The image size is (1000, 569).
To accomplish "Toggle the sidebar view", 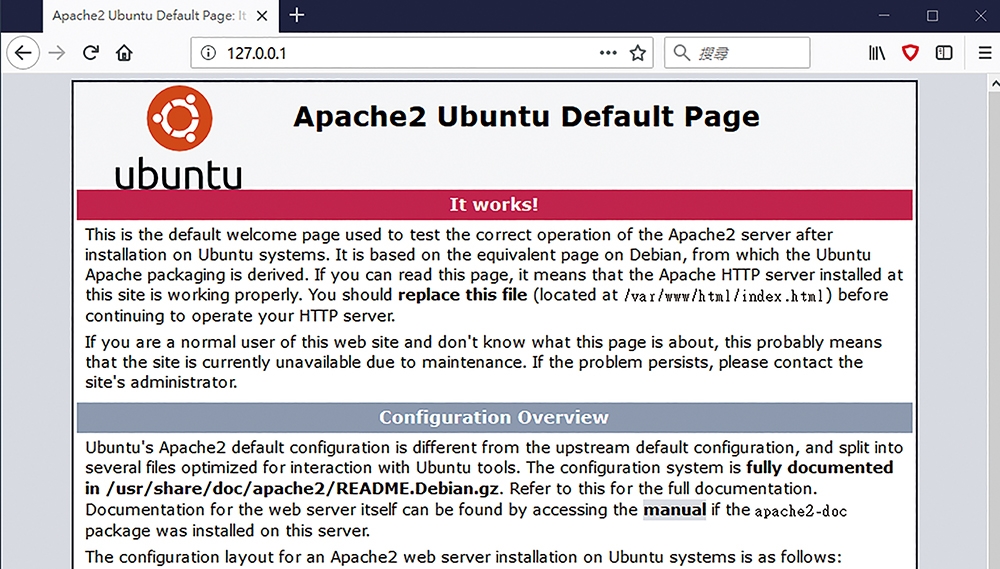I will point(944,53).
